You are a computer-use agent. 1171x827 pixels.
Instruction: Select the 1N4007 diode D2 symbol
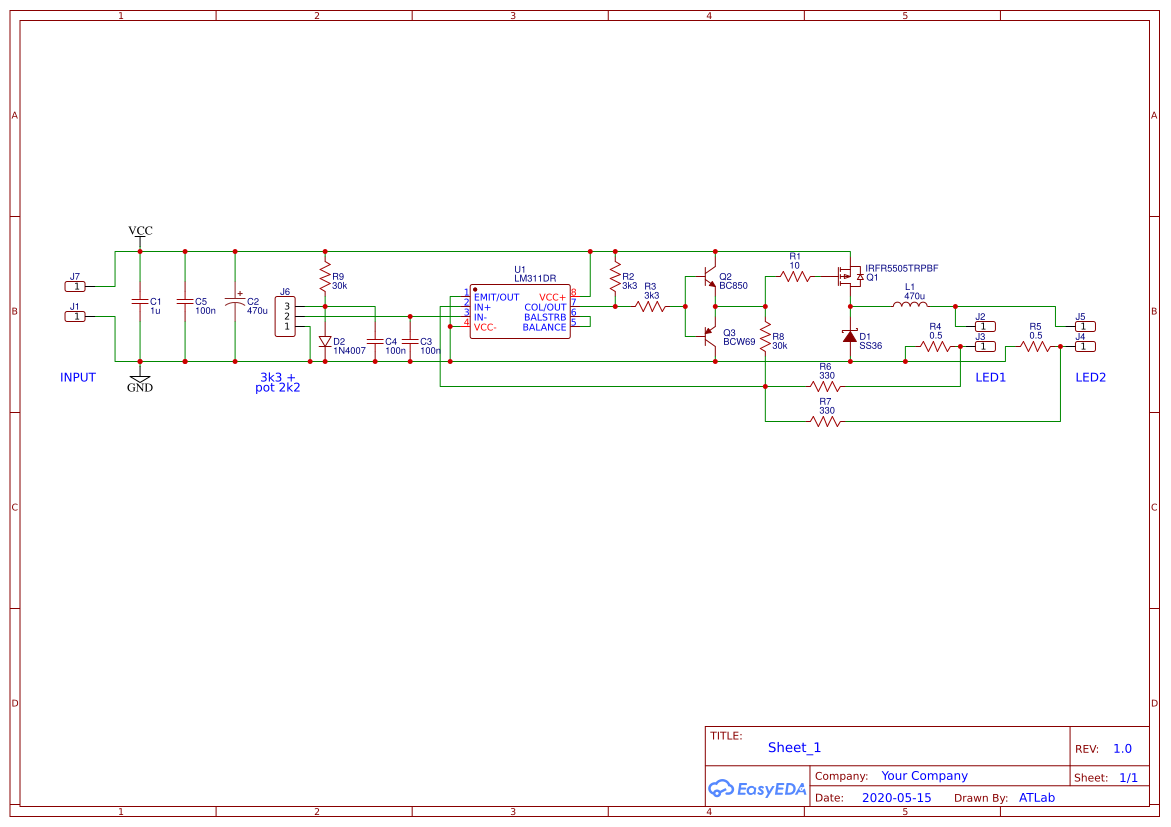pyautogui.click(x=325, y=341)
